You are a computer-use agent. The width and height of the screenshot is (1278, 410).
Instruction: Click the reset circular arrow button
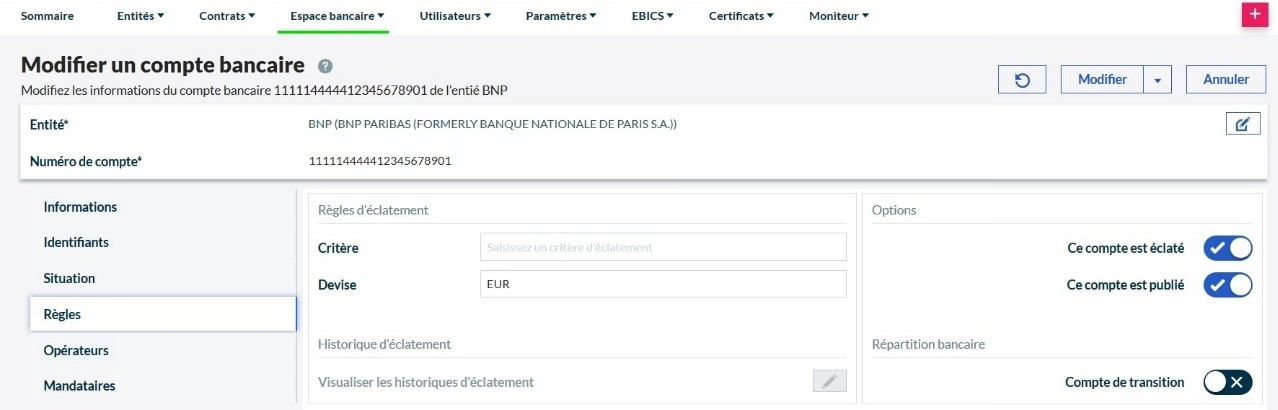[1022, 80]
